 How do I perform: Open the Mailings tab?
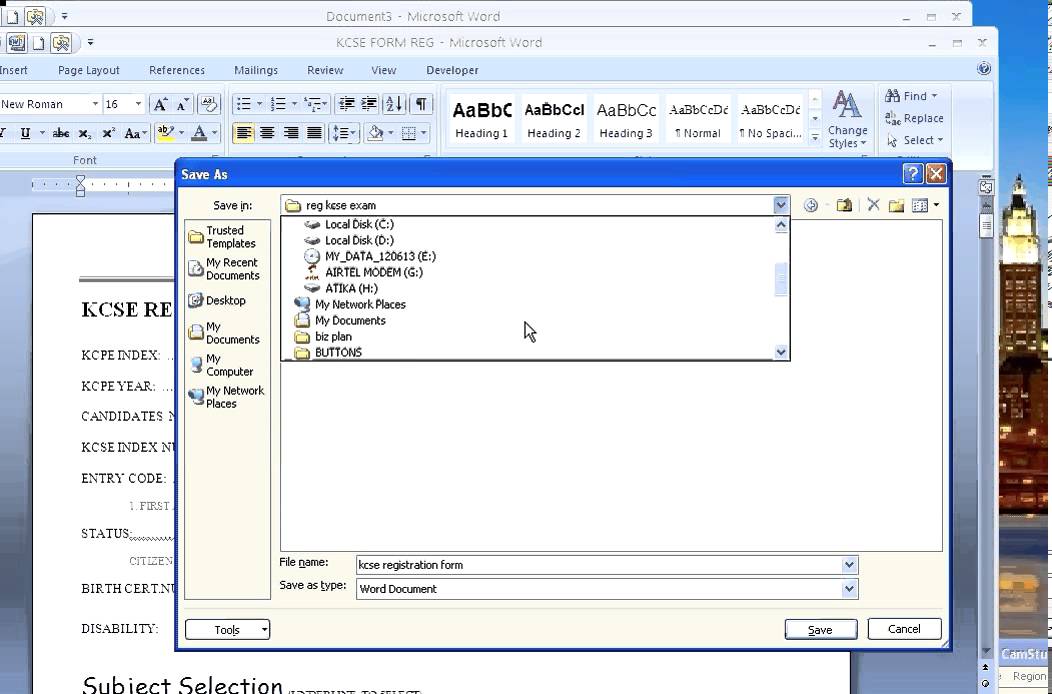tap(256, 70)
